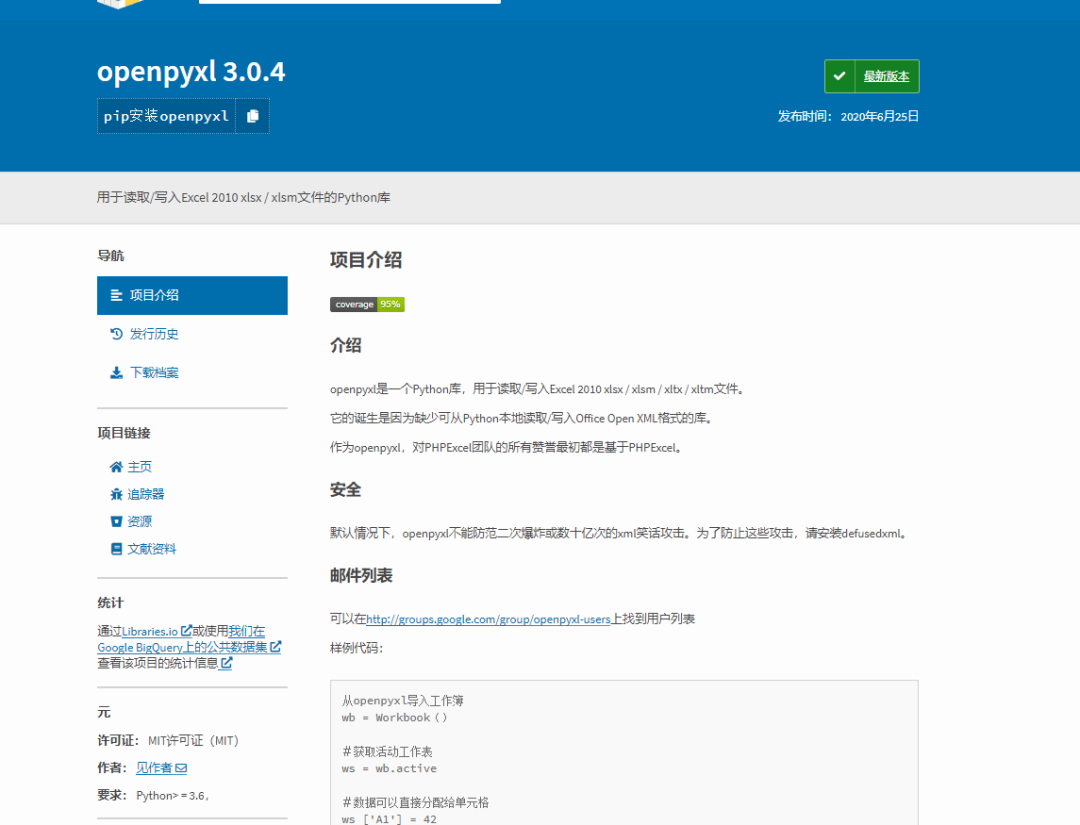Click the sentence mentioning PHPExcel team
1080x825 pixels.
coord(507,448)
